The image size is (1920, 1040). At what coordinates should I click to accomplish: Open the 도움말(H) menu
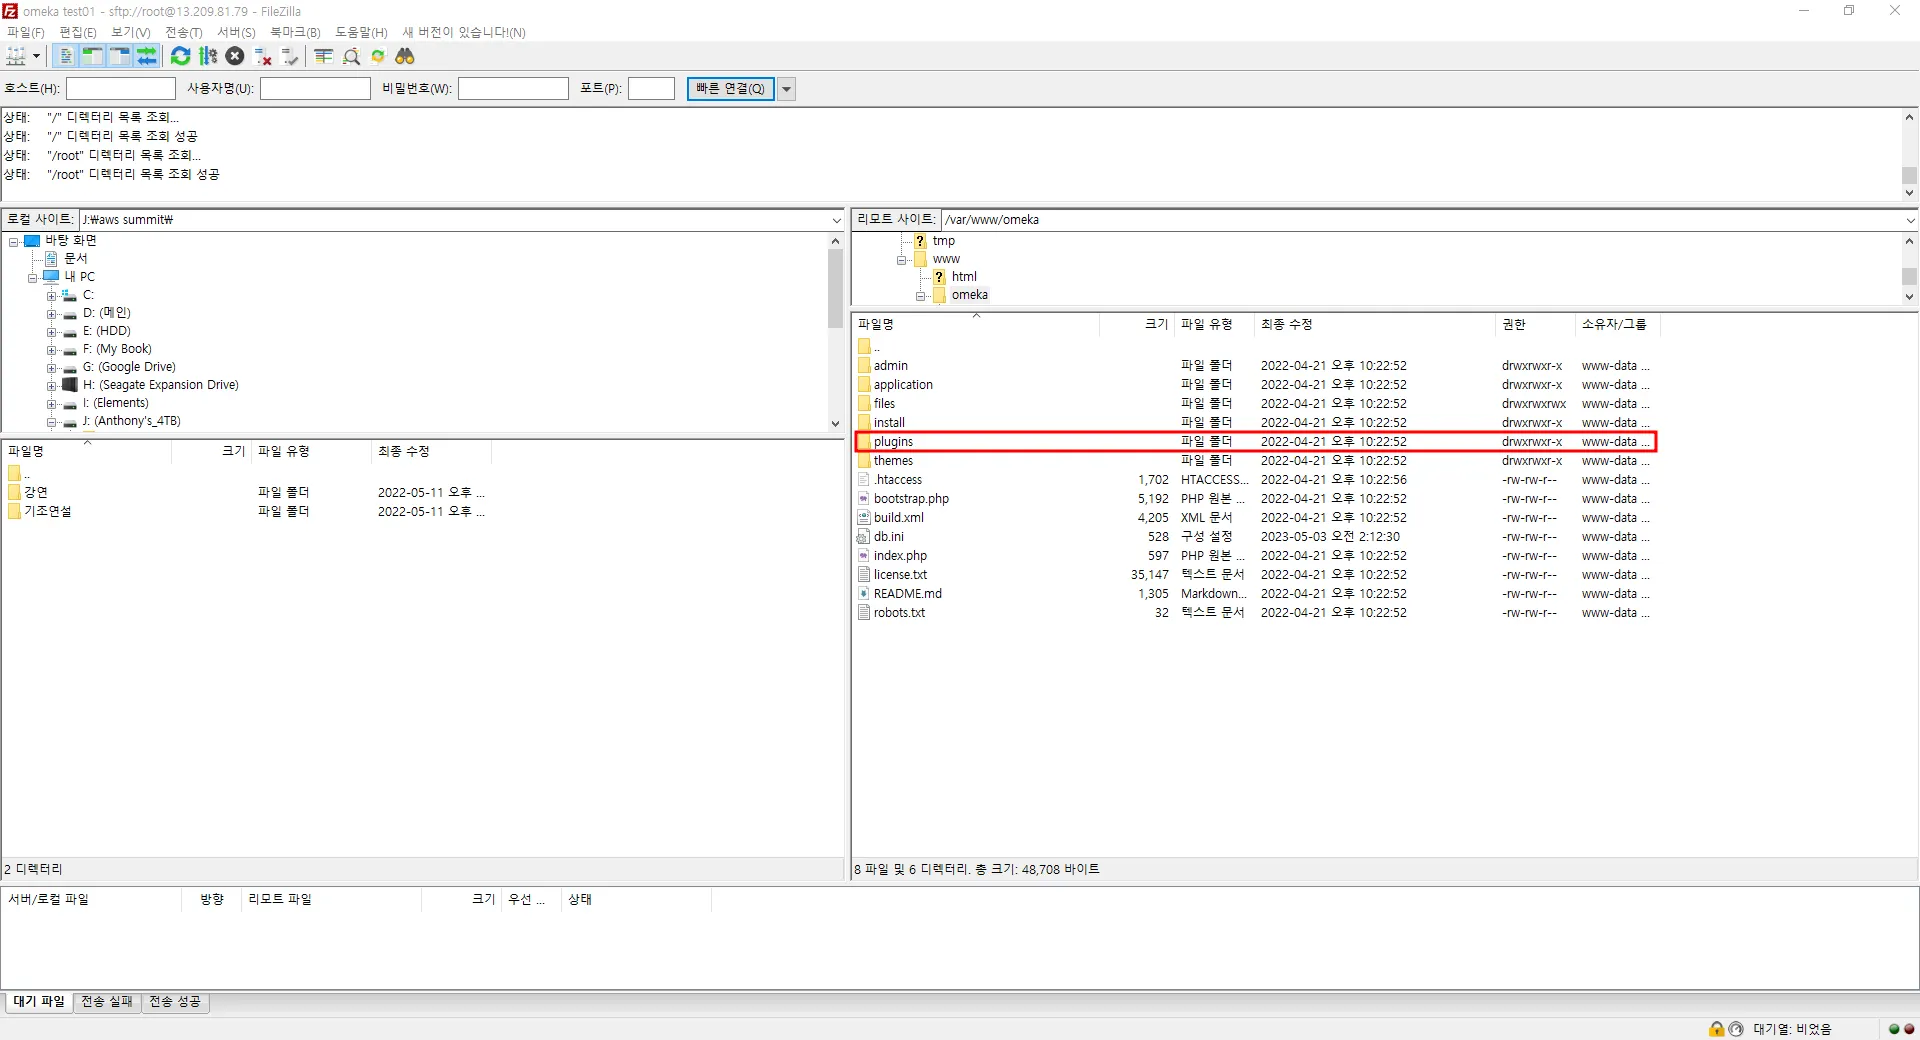tap(361, 32)
